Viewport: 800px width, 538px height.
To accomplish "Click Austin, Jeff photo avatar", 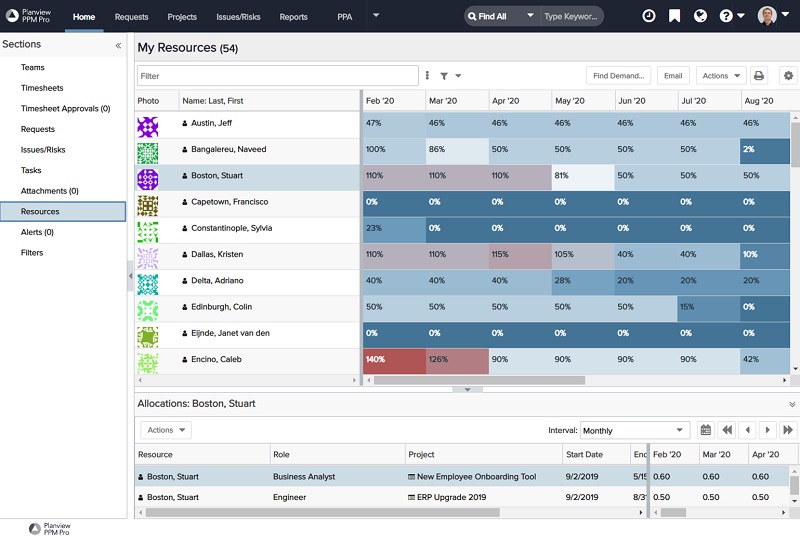I will (x=147, y=127).
